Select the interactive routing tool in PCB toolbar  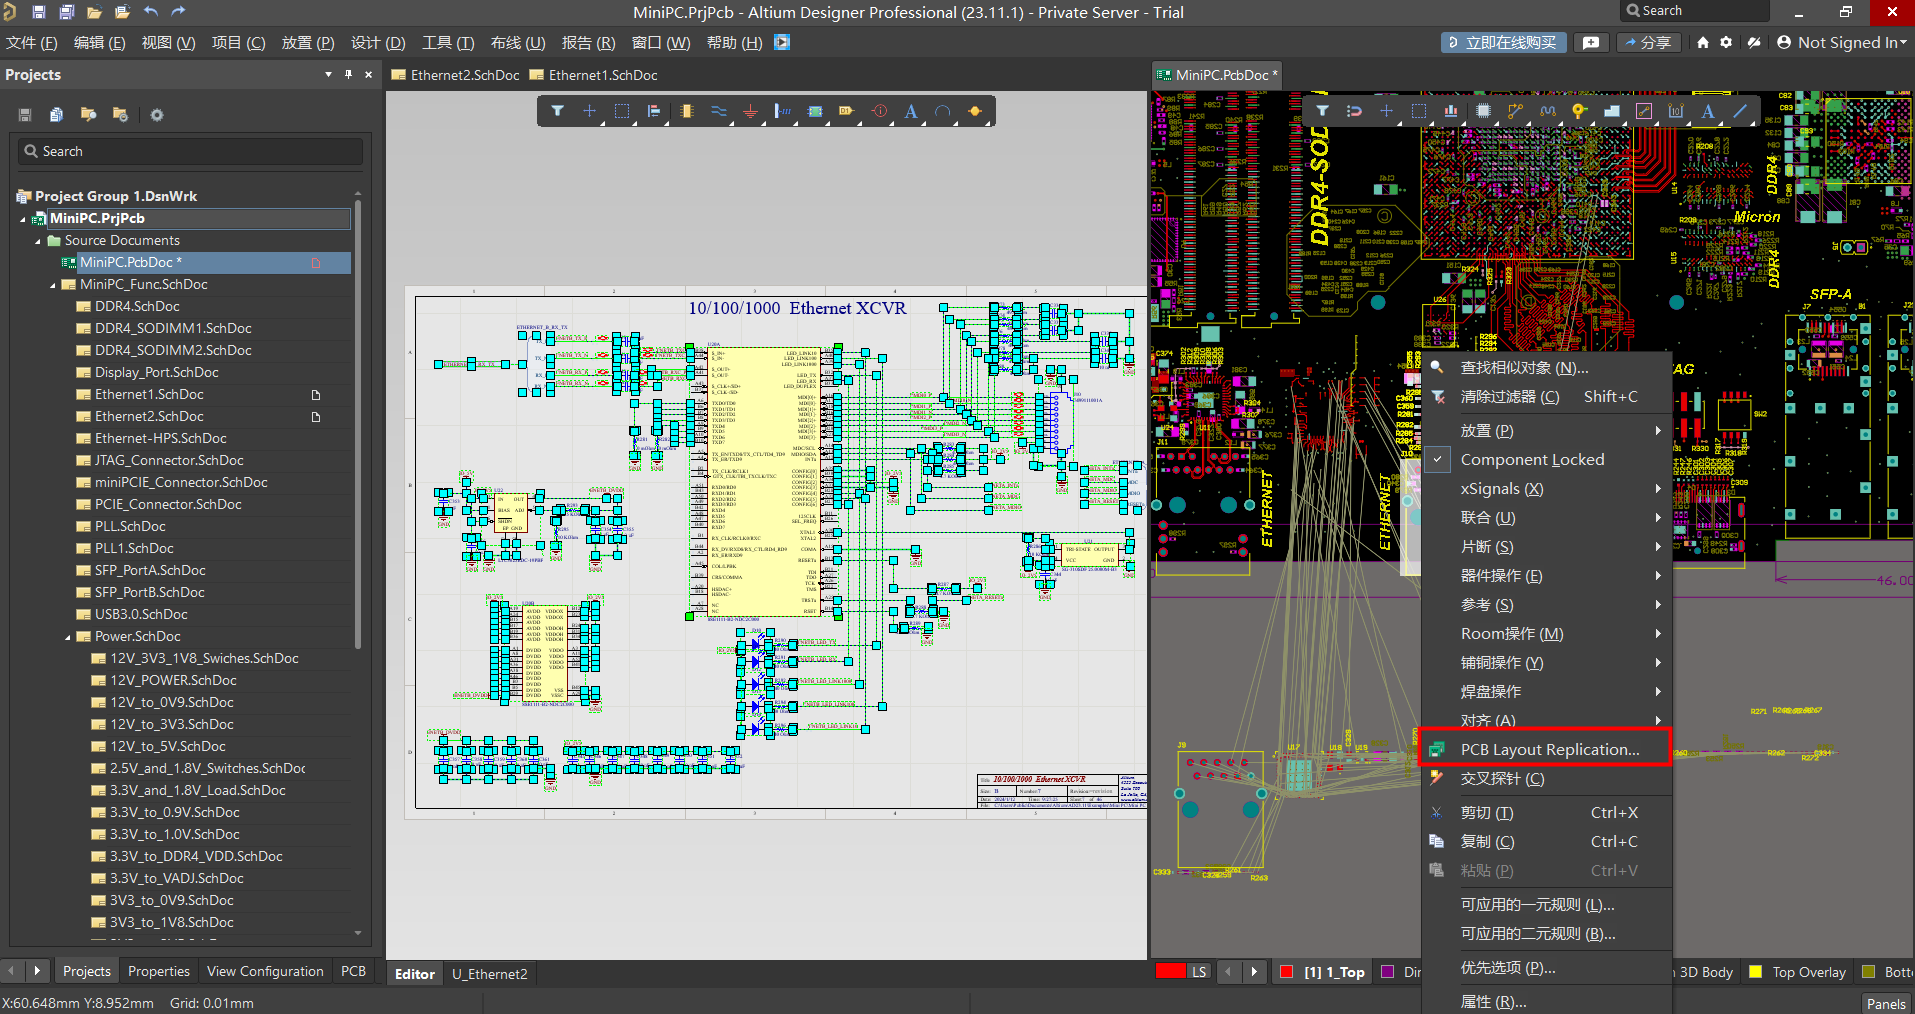(x=1515, y=111)
